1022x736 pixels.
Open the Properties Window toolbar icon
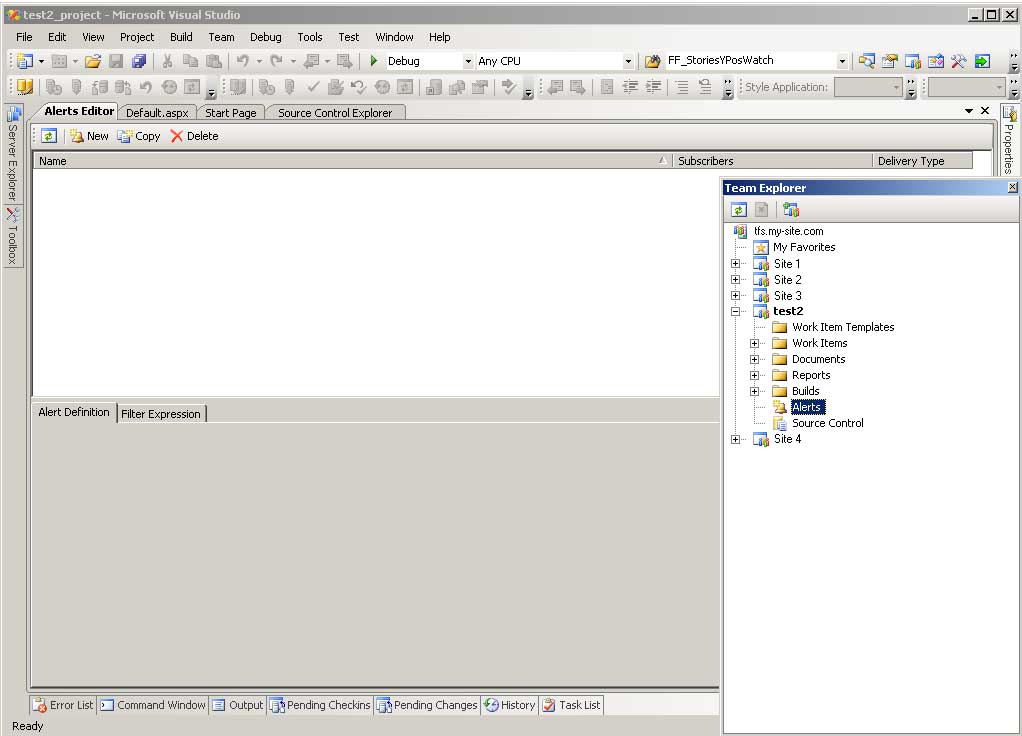890,61
